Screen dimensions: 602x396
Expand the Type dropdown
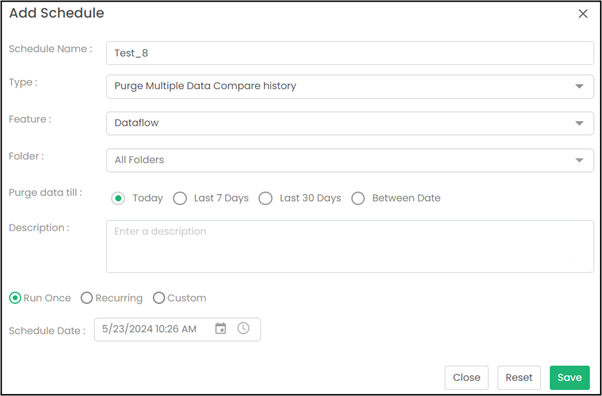[x=350, y=86]
